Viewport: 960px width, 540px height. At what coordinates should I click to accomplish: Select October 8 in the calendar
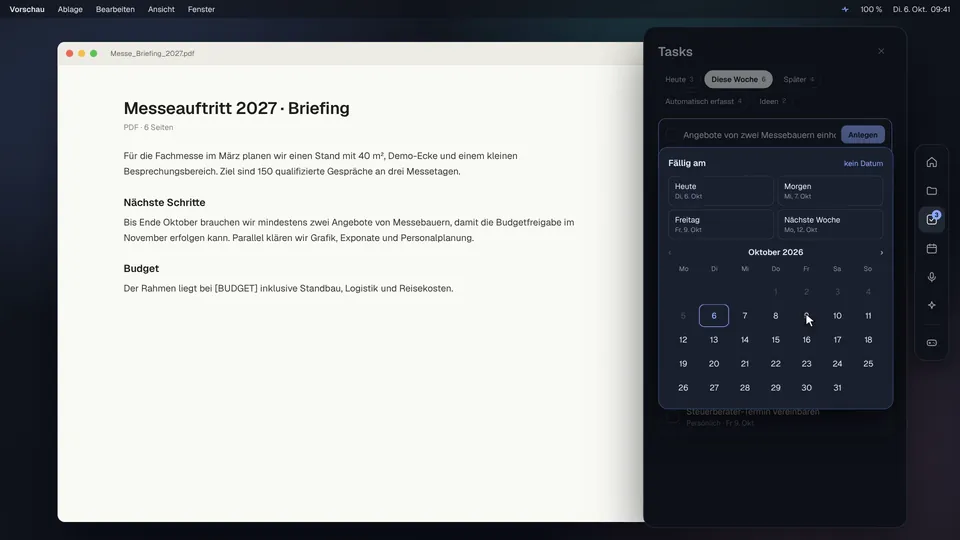(x=776, y=316)
